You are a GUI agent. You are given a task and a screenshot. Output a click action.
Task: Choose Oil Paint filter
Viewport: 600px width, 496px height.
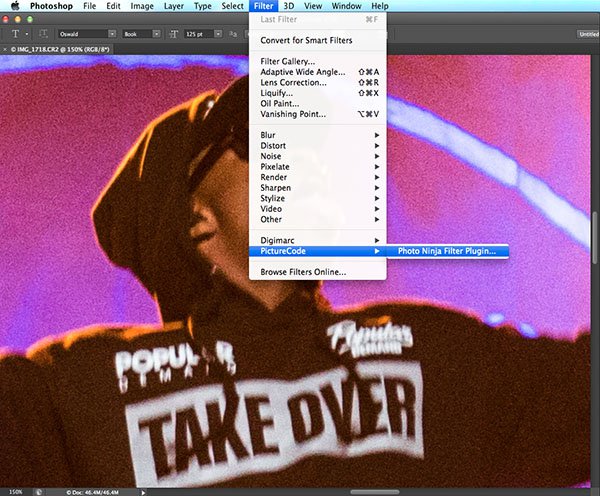(318, 103)
